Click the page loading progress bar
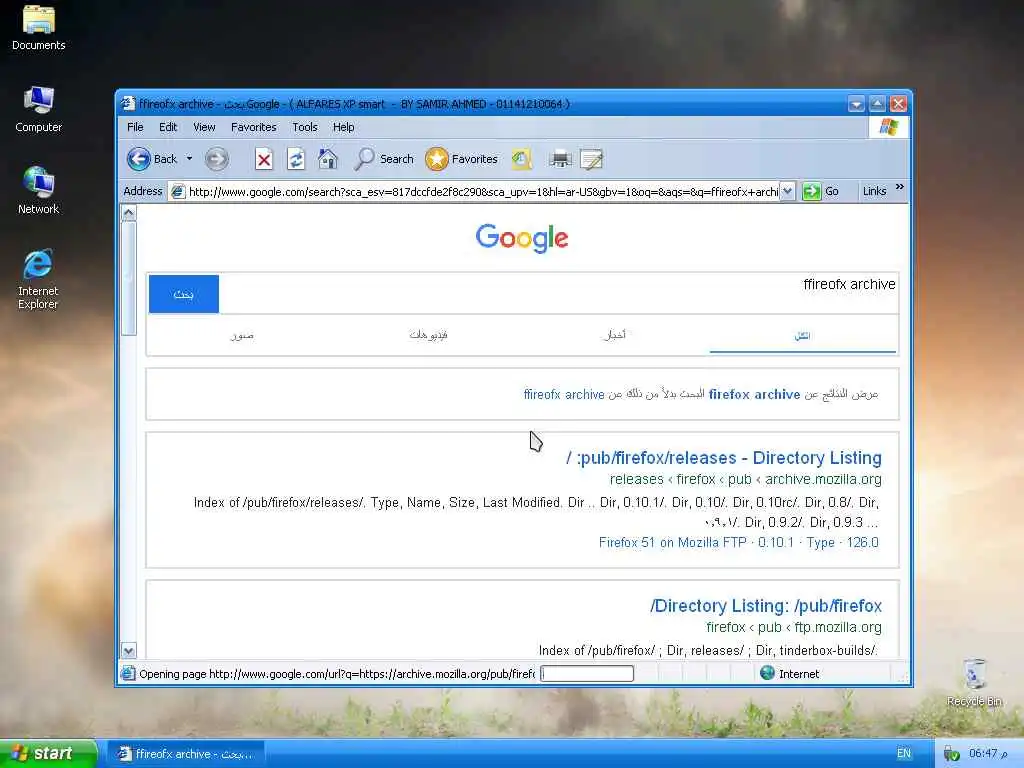 click(586, 673)
